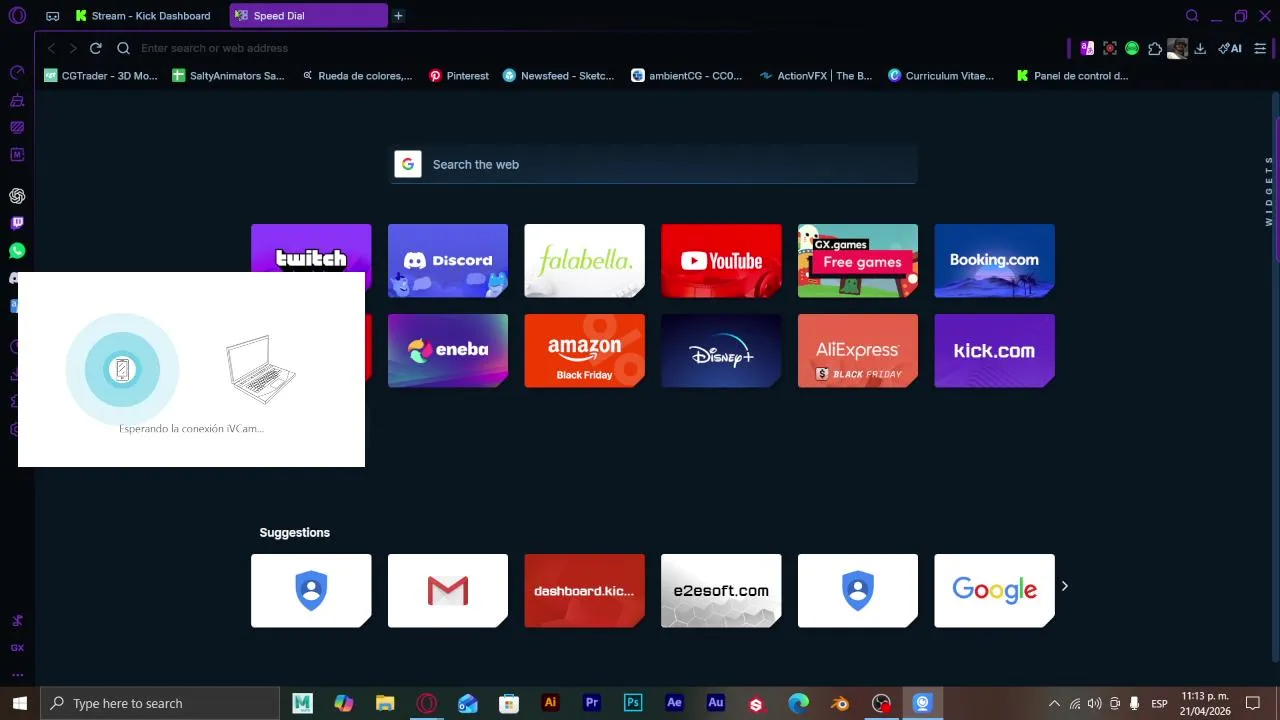Open the volume control in system tray
Image resolution: width=1280 pixels, height=720 pixels.
point(1094,703)
